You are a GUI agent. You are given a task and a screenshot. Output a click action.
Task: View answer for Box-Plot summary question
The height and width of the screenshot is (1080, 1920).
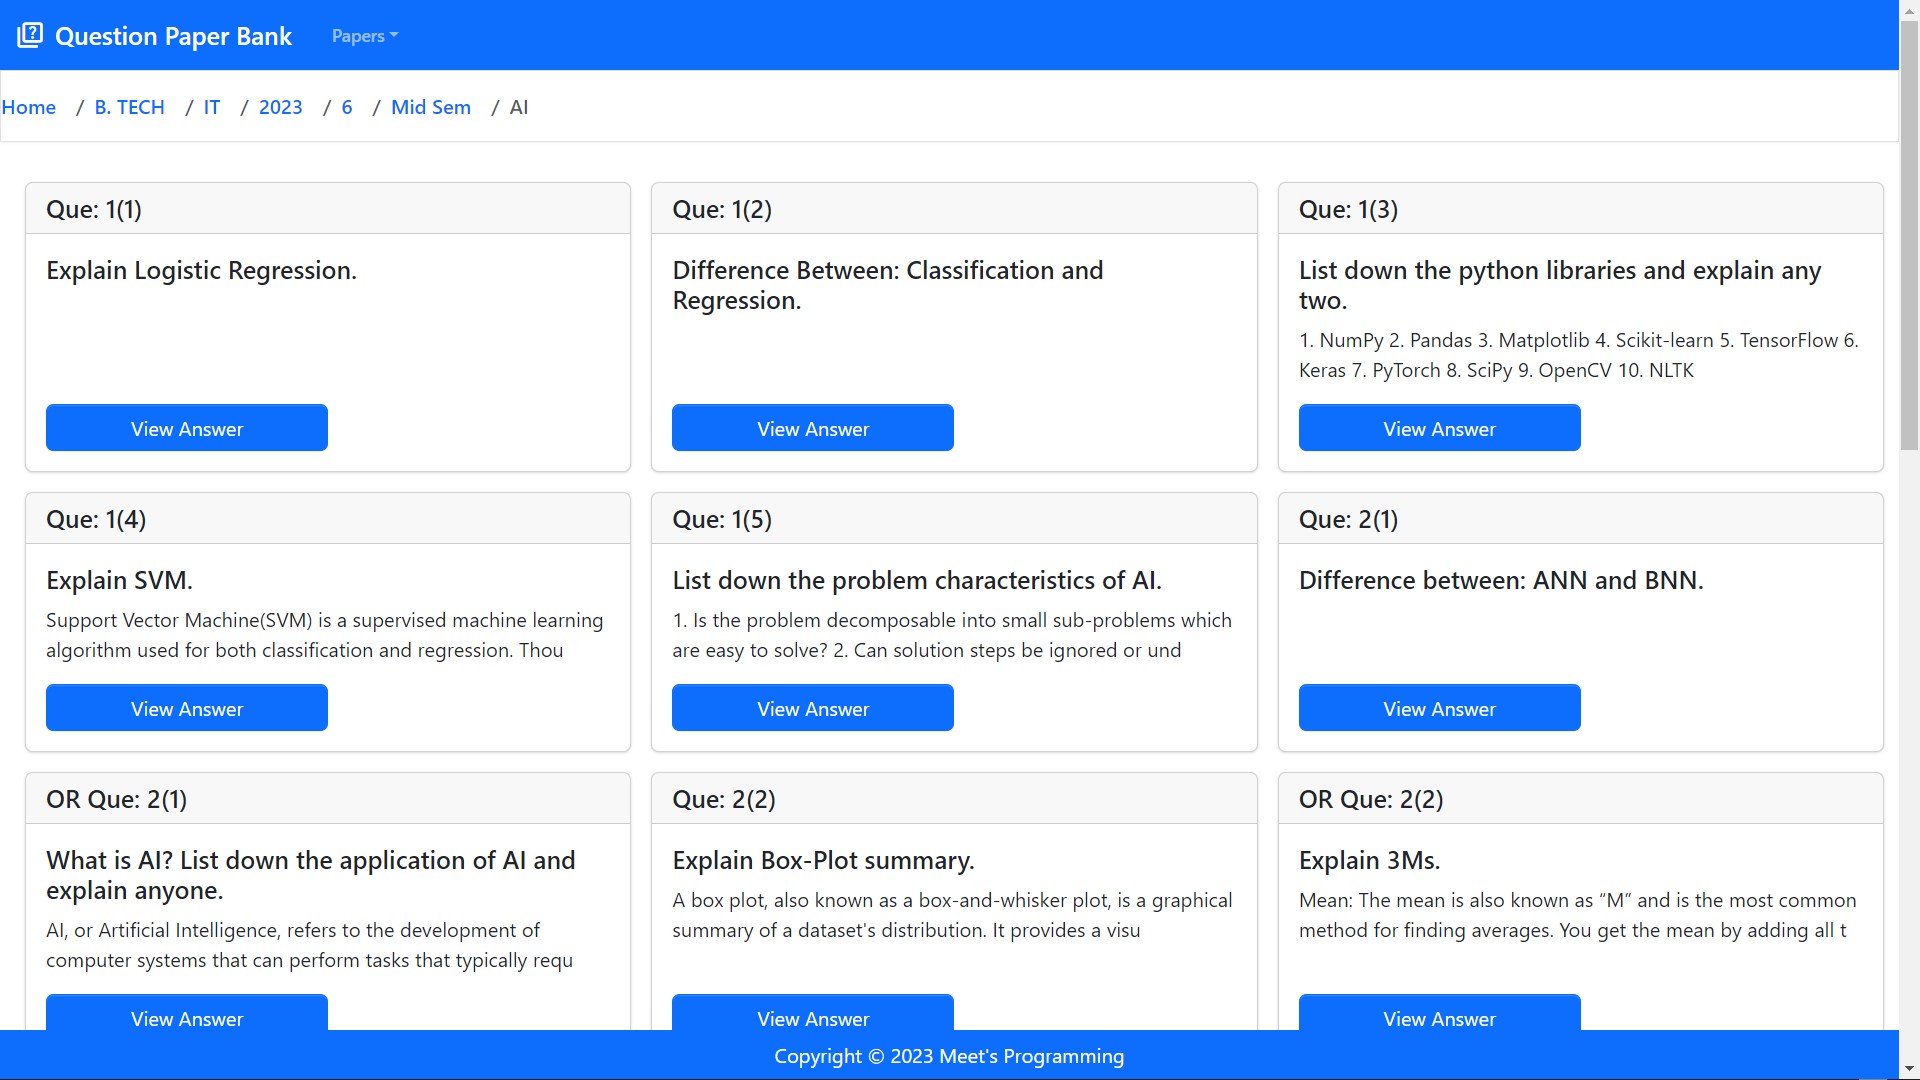812,1014
